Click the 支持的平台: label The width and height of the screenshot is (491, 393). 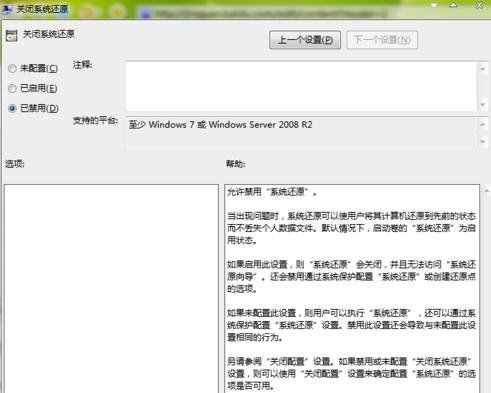tap(95, 120)
